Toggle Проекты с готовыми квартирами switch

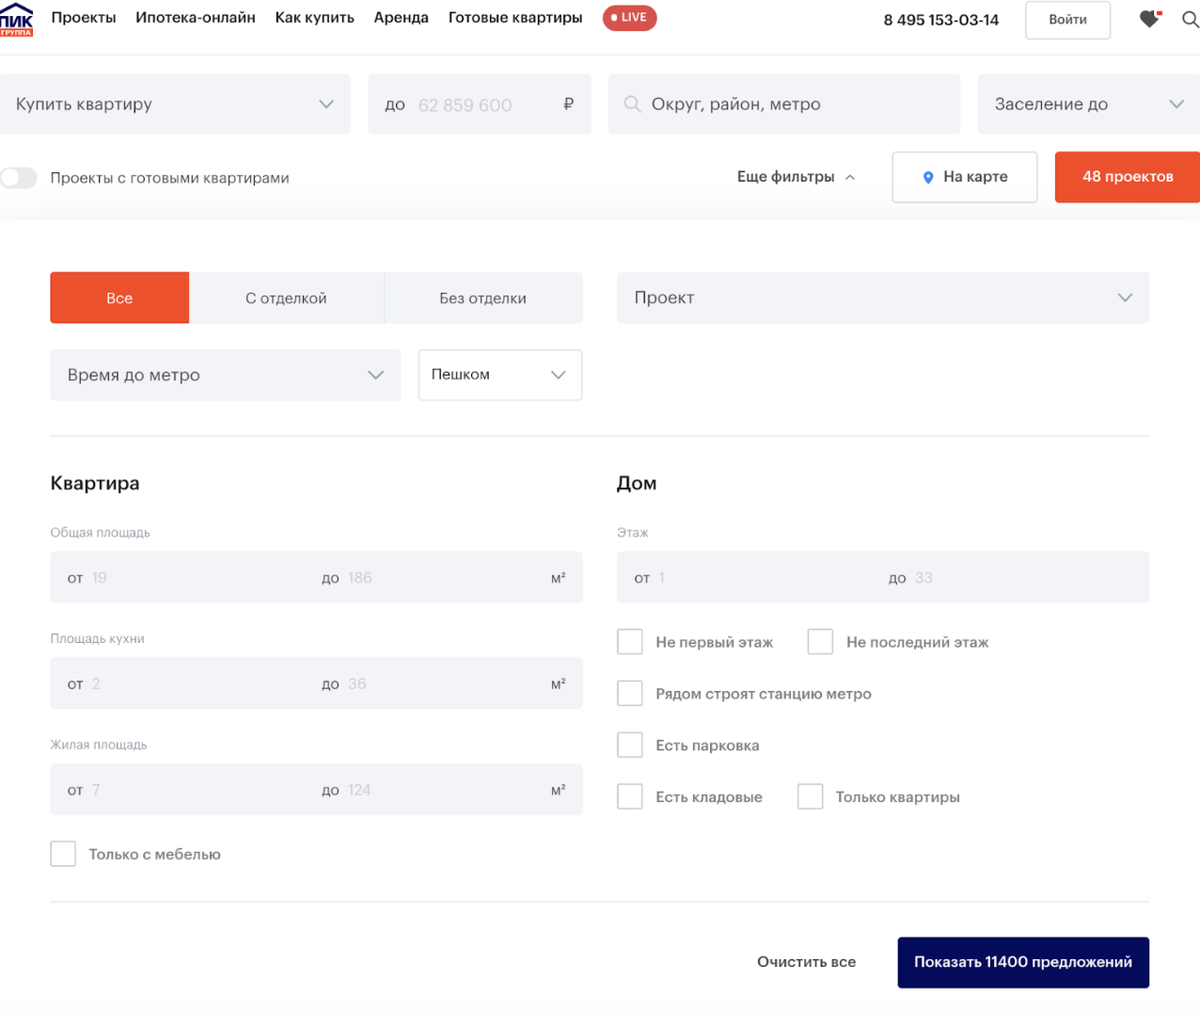19,178
